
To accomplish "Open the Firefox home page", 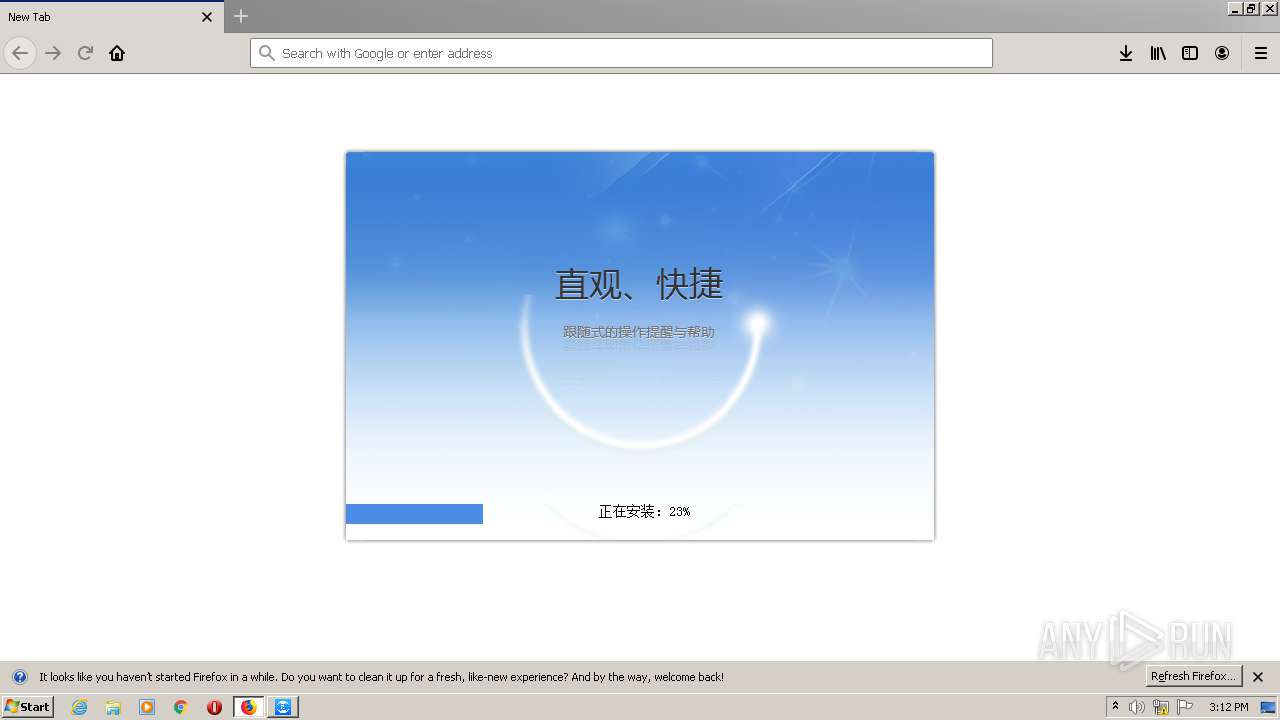I will pyautogui.click(x=117, y=53).
